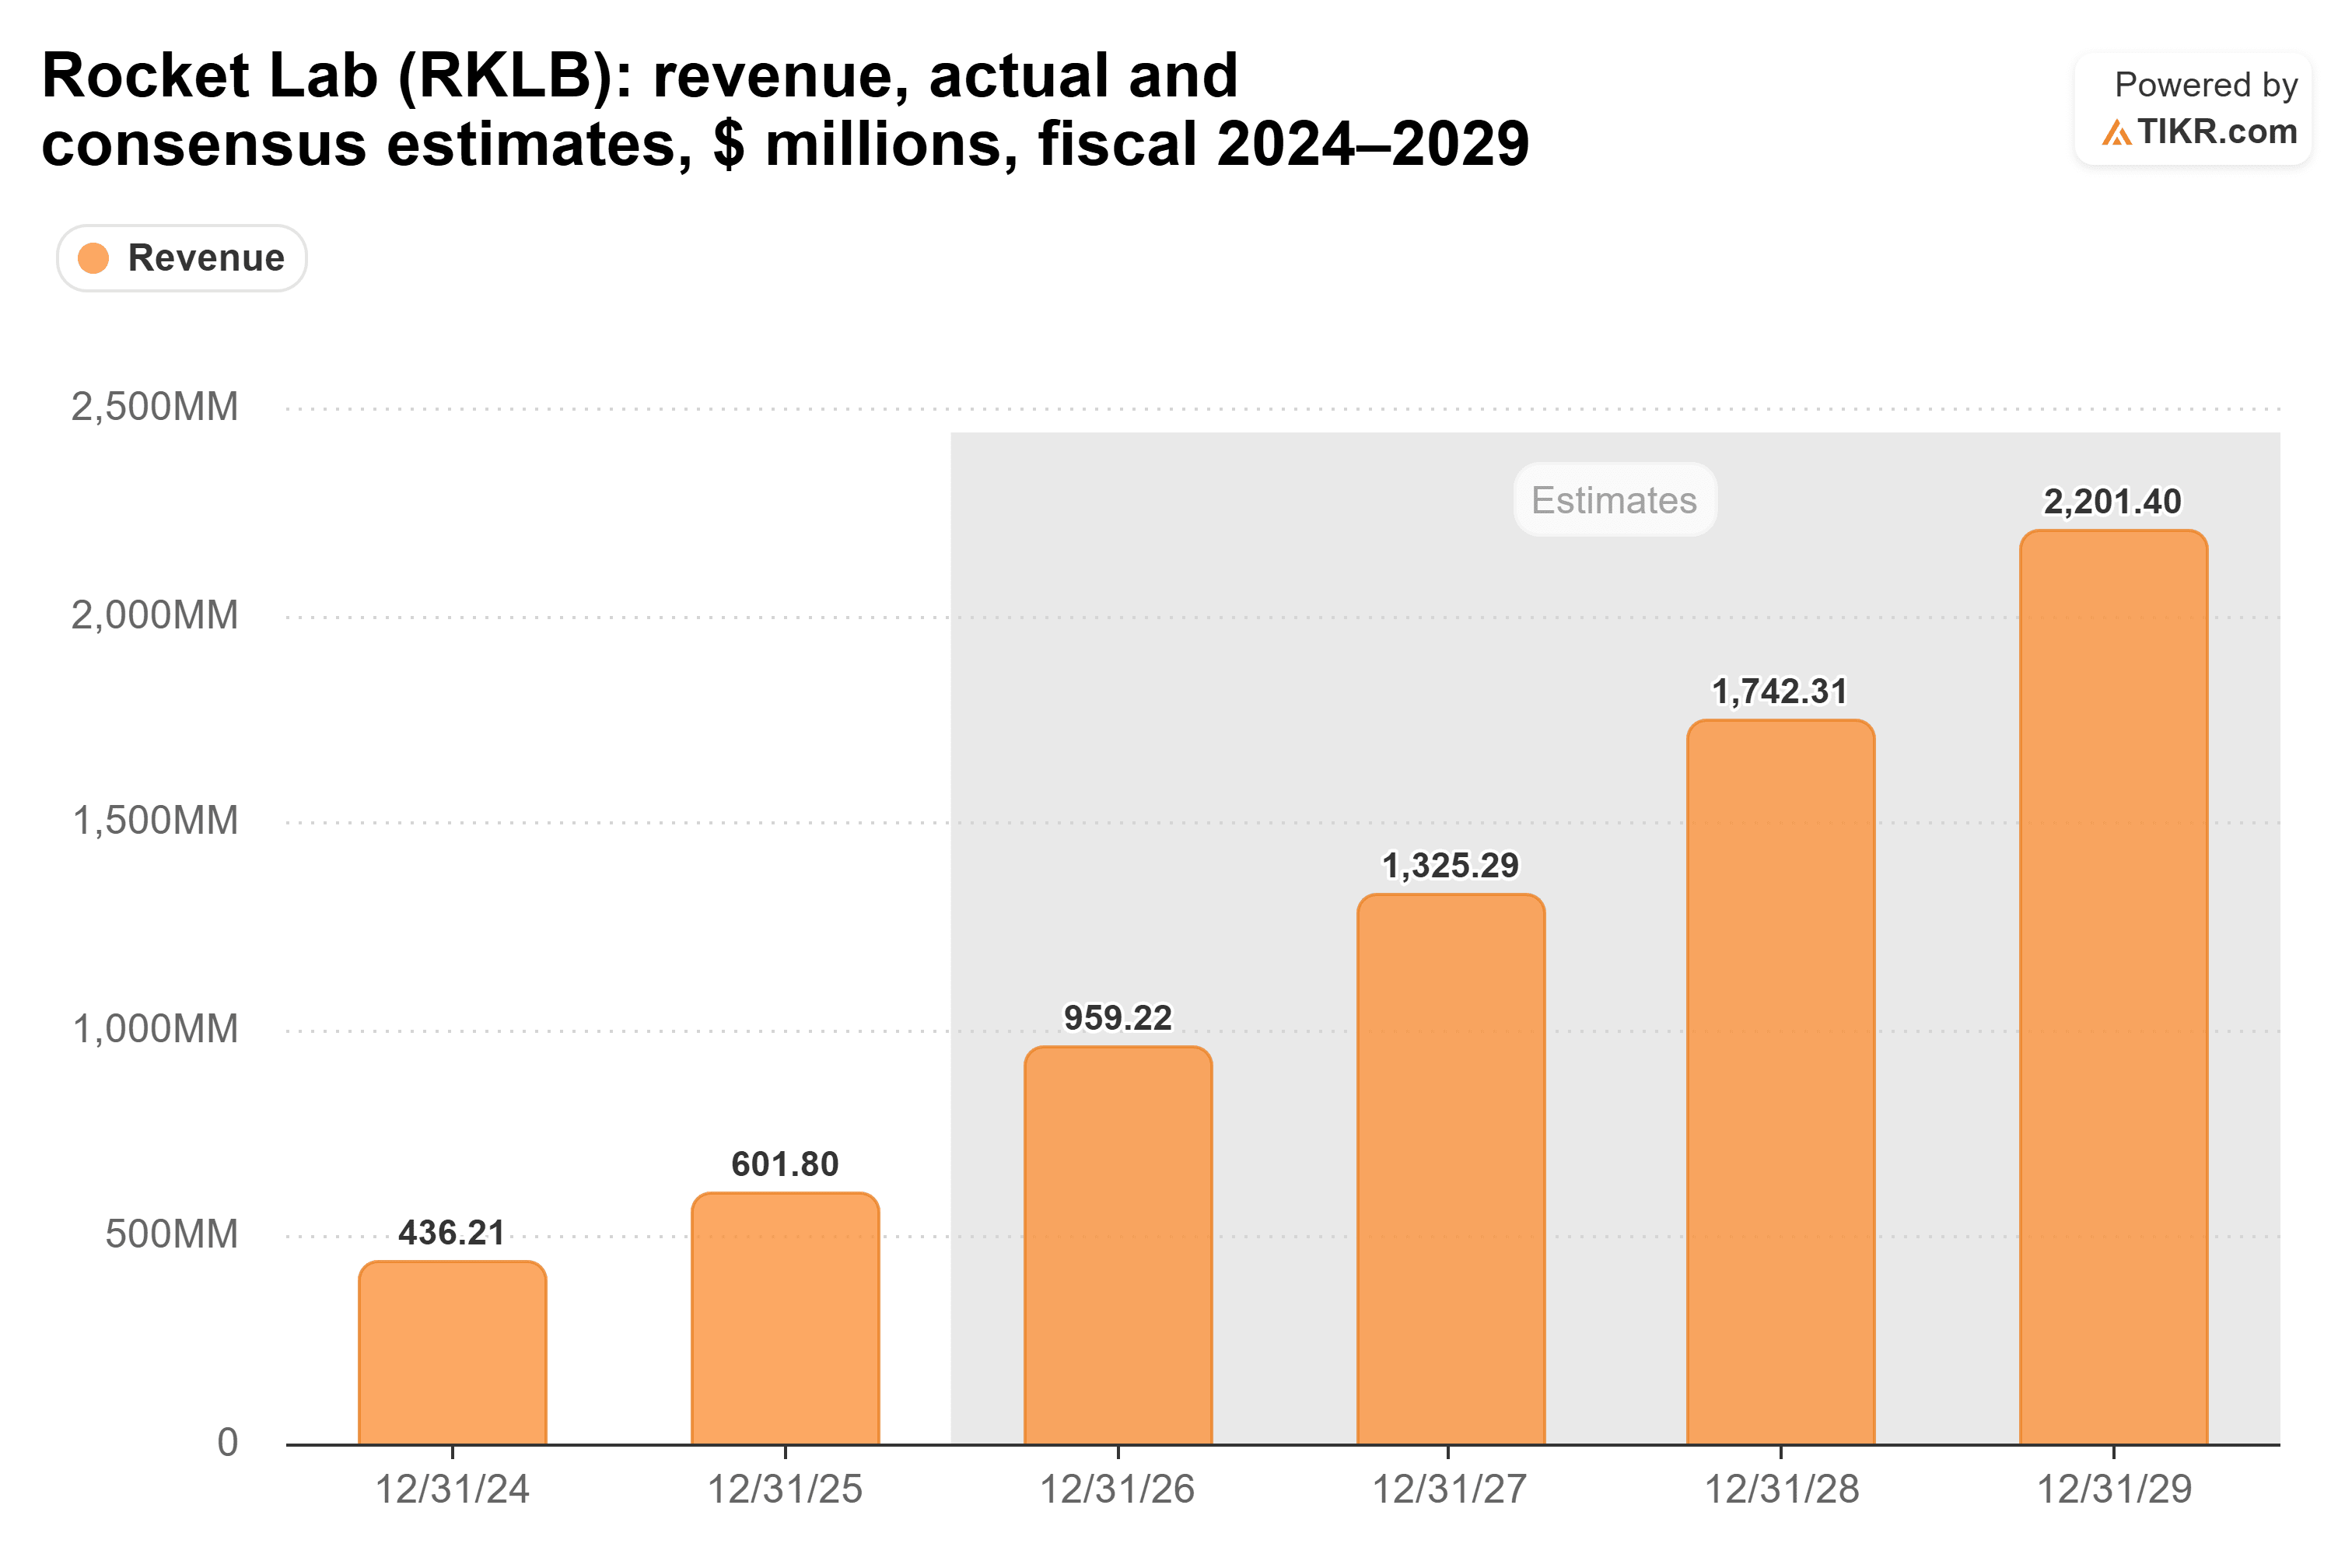Viewport: 2352px width, 1568px height.
Task: Select the 12/31/27 revenue bar
Action: point(1451,1170)
